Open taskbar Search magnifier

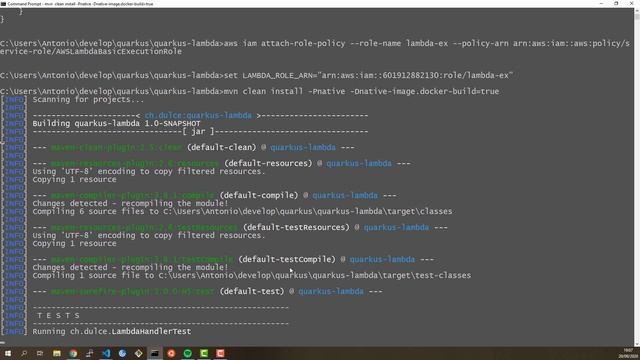point(24,353)
